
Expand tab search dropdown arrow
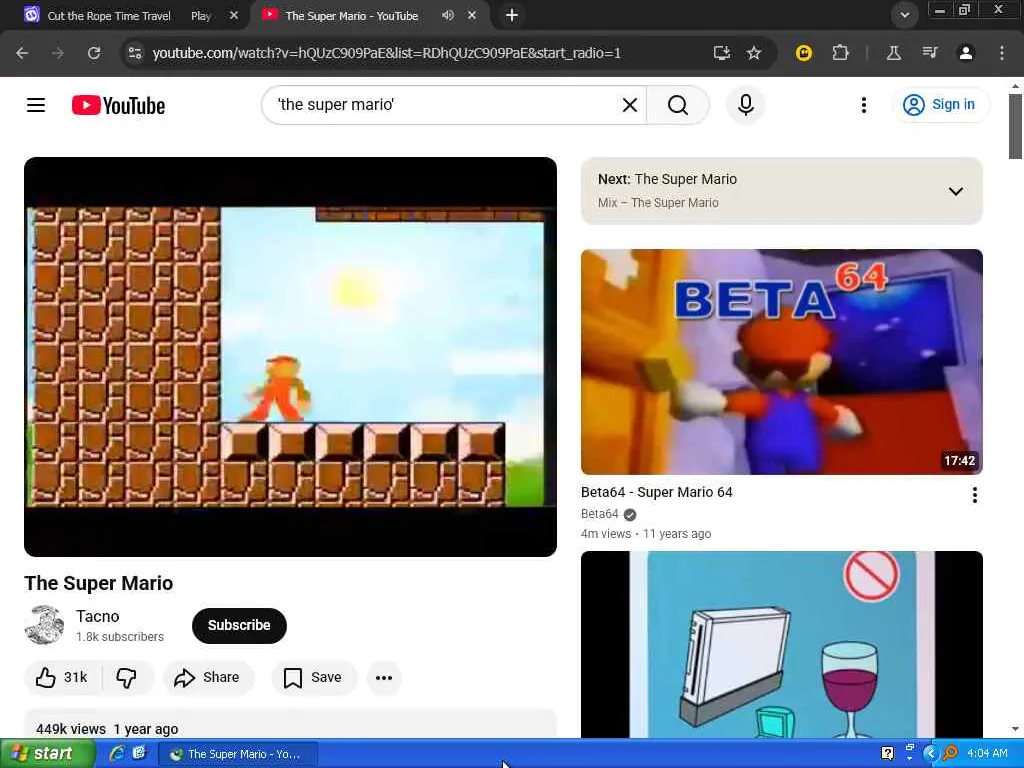(904, 15)
